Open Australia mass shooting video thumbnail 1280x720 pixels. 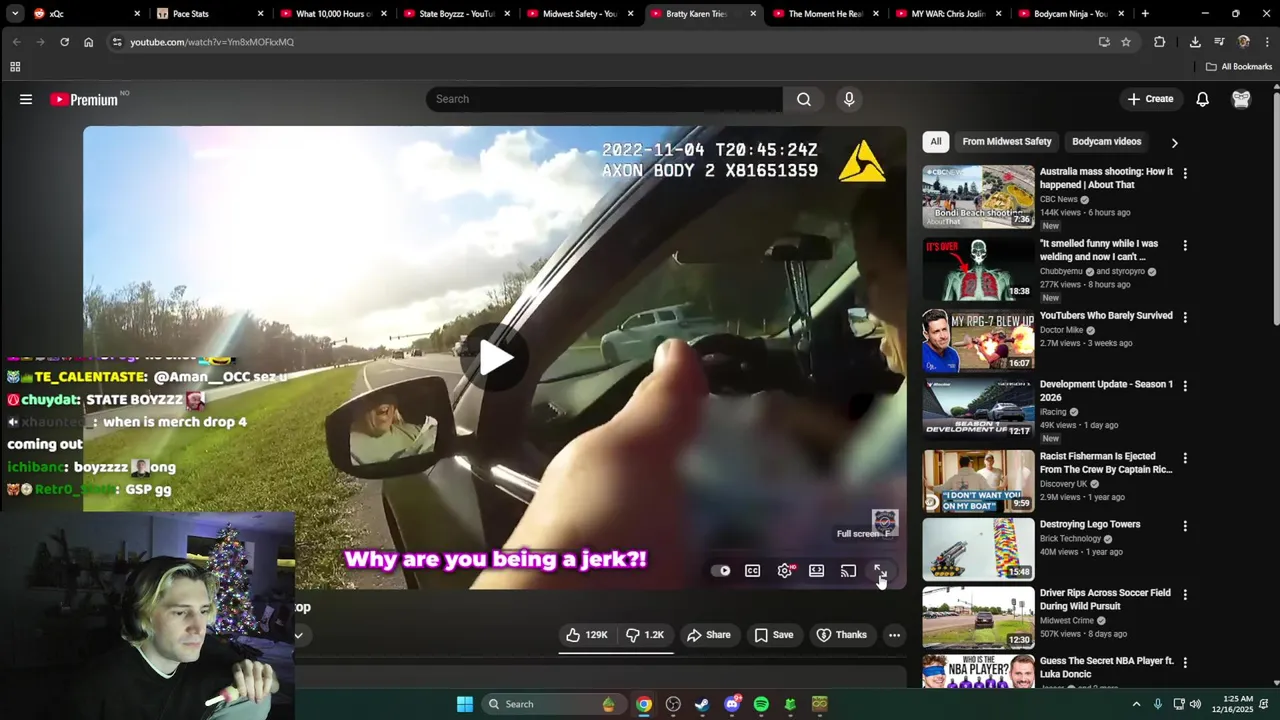pos(978,197)
